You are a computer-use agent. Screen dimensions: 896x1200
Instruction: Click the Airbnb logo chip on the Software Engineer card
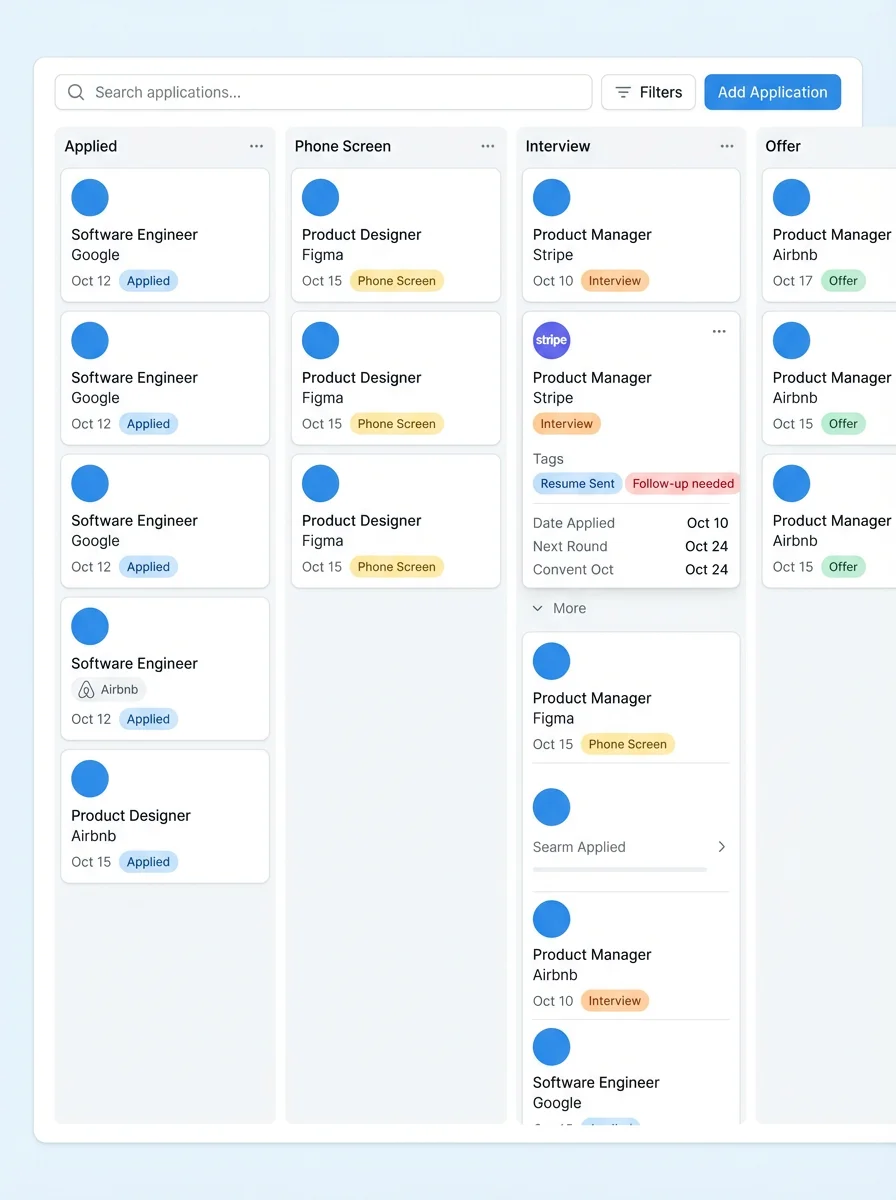[109, 689]
